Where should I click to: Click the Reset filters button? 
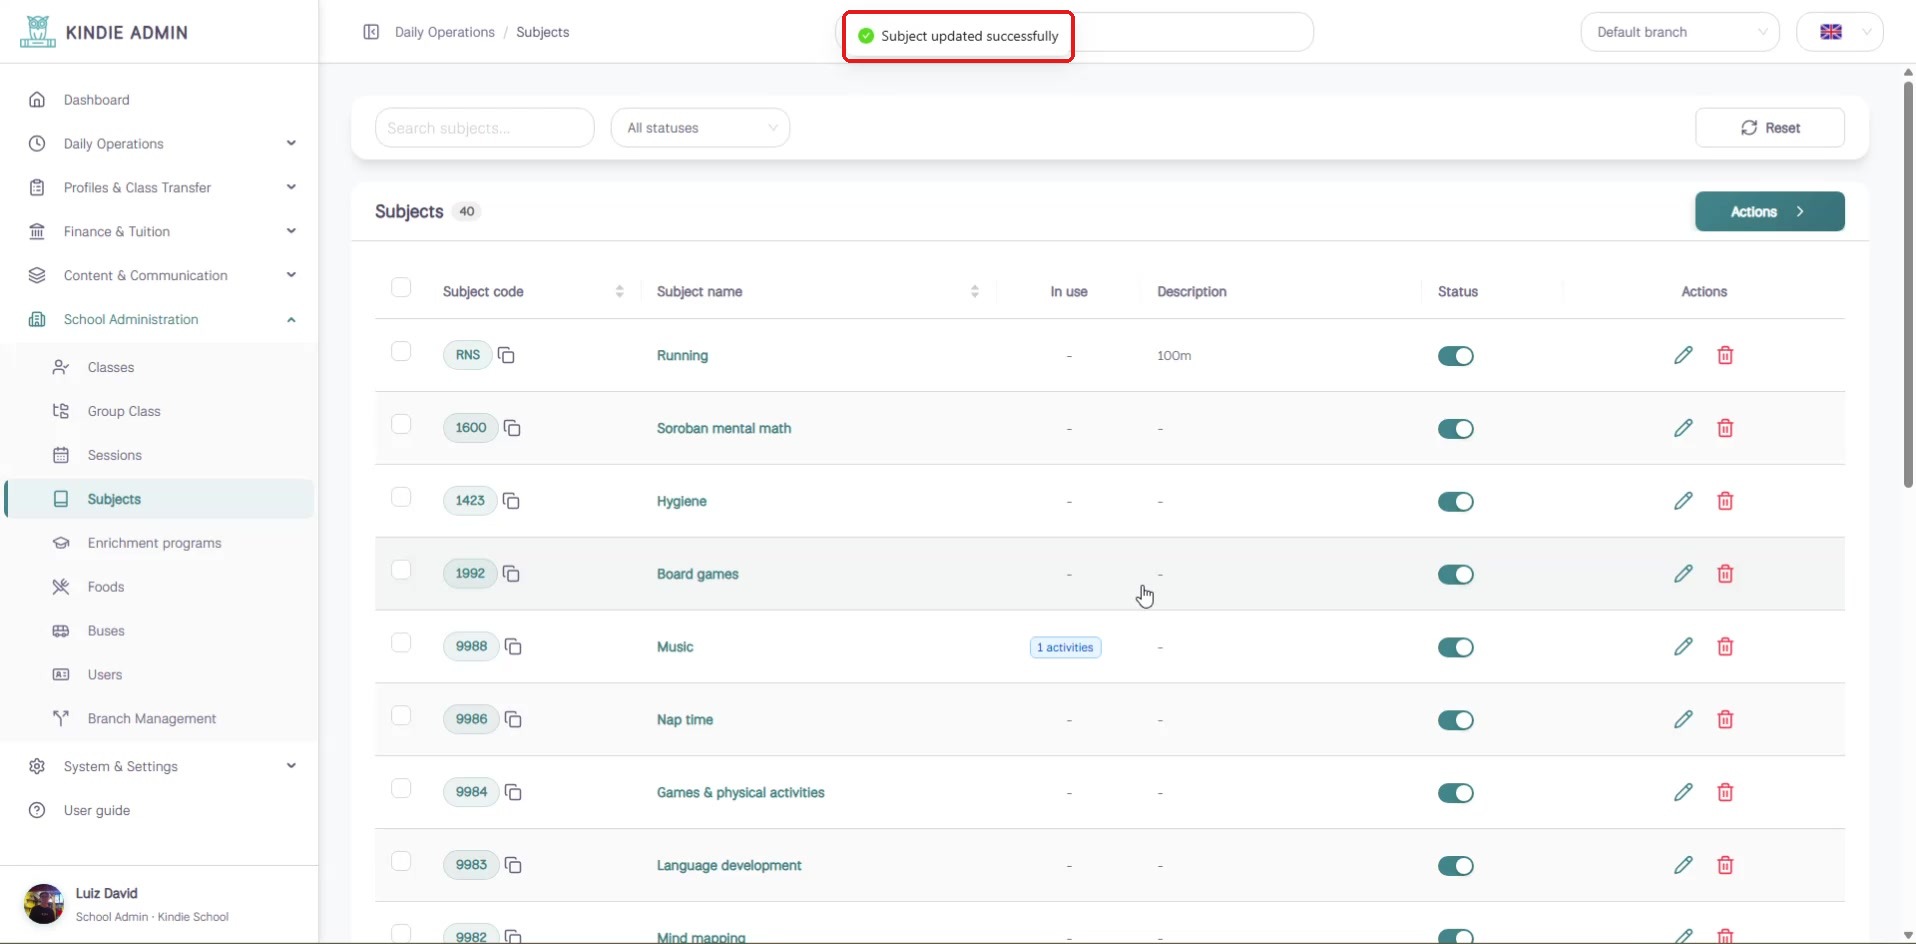[x=1770, y=128]
